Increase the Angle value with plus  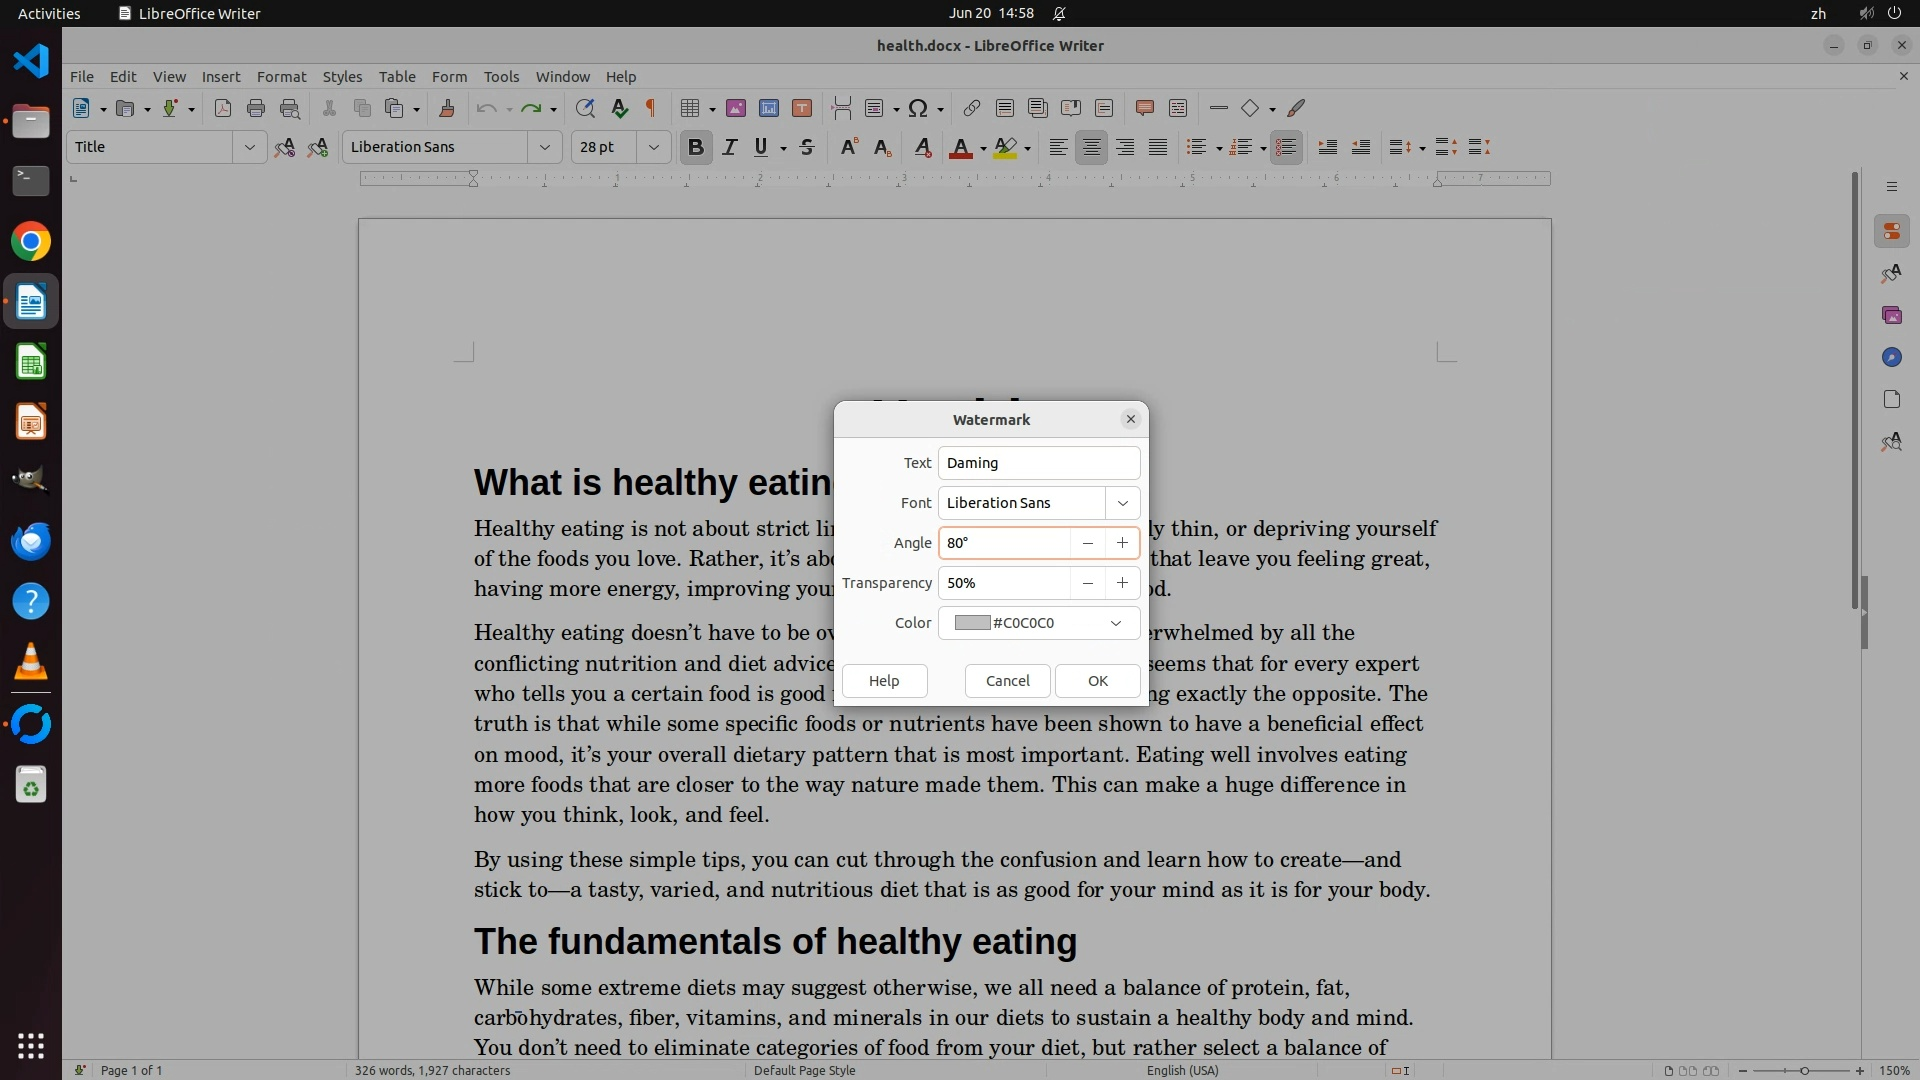(x=1122, y=543)
